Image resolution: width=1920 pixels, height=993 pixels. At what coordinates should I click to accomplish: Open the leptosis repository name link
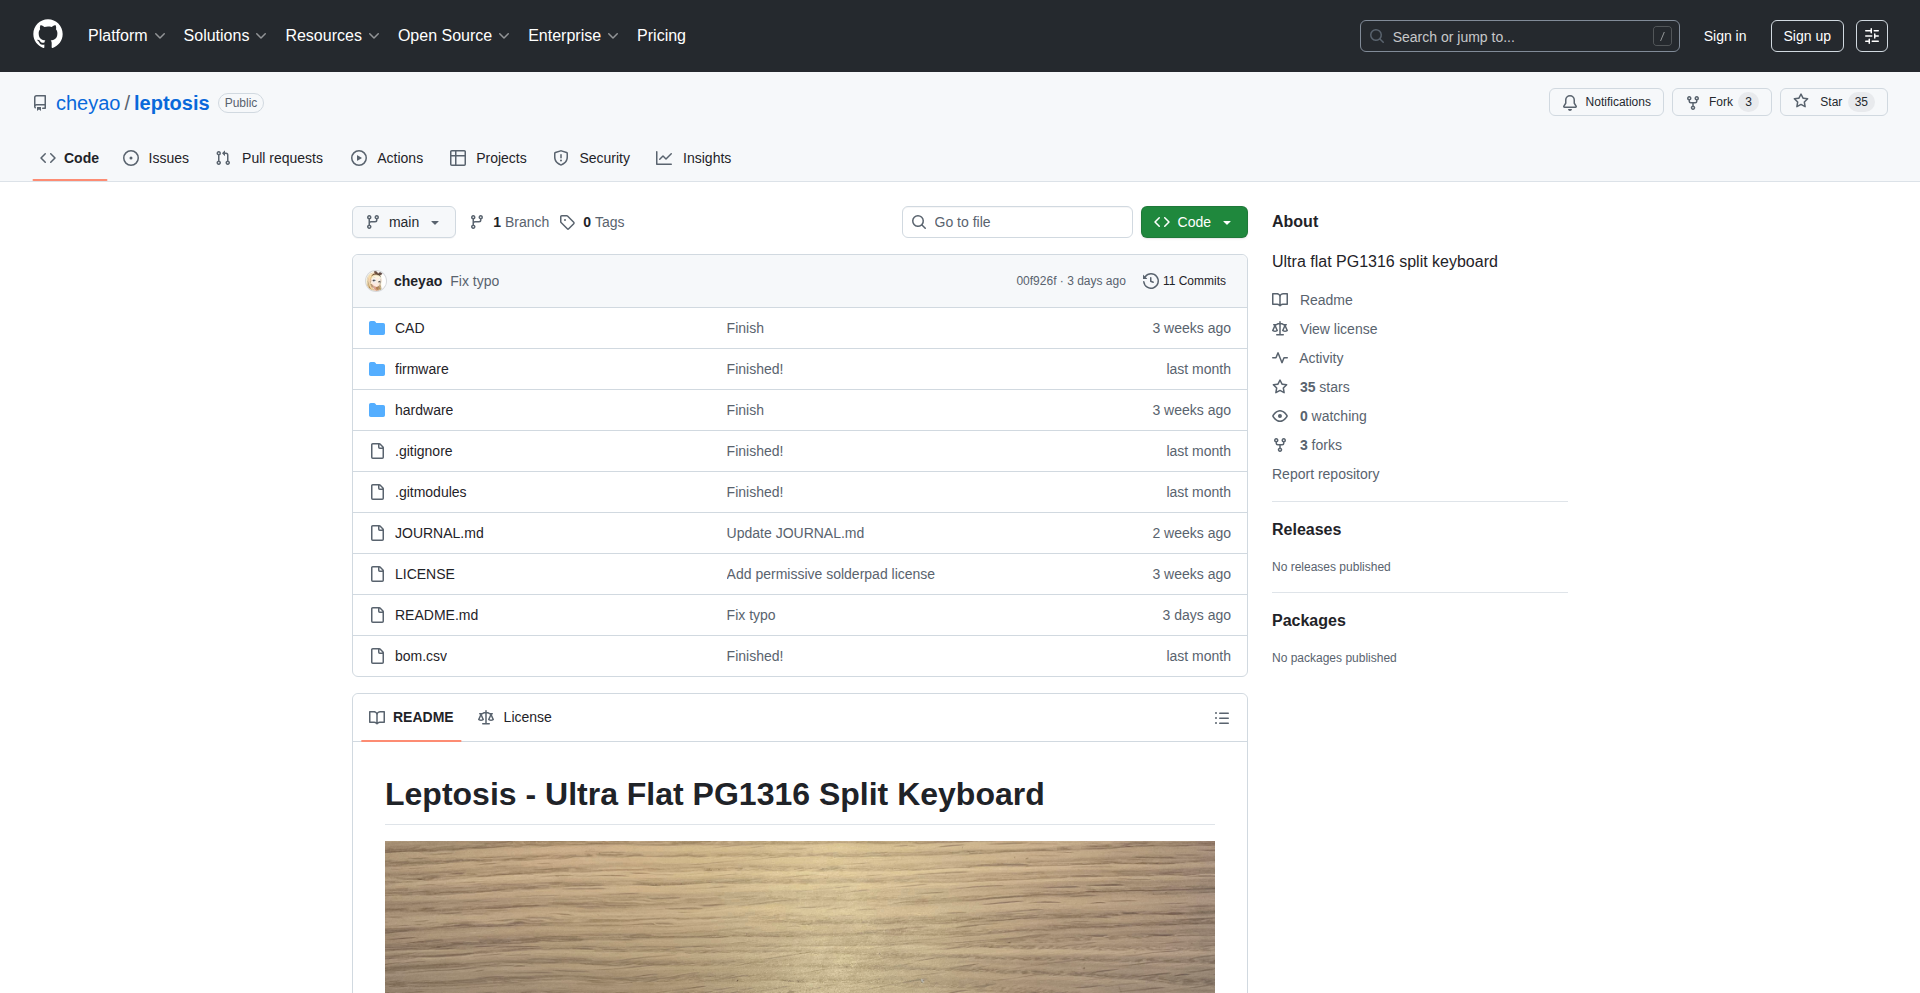172,103
